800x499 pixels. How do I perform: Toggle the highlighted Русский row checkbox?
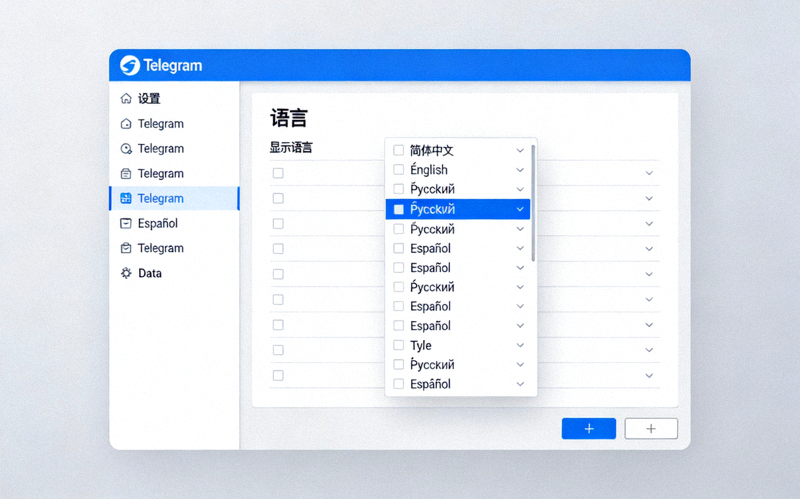click(x=398, y=209)
